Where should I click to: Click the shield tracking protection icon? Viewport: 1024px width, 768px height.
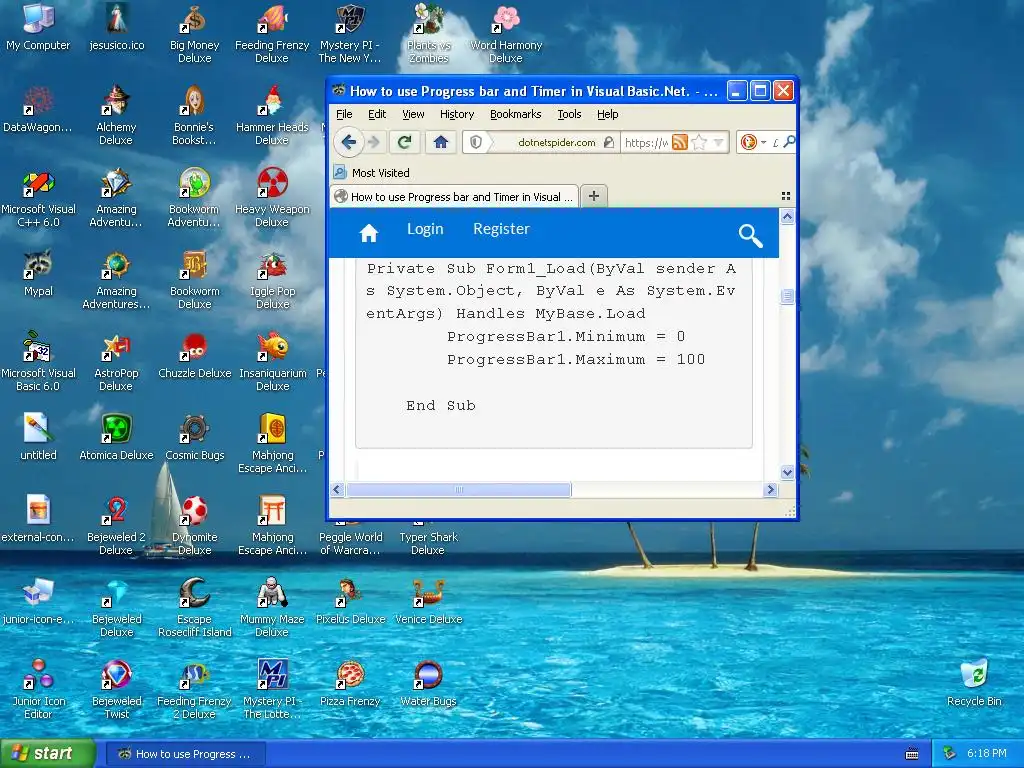[x=476, y=142]
